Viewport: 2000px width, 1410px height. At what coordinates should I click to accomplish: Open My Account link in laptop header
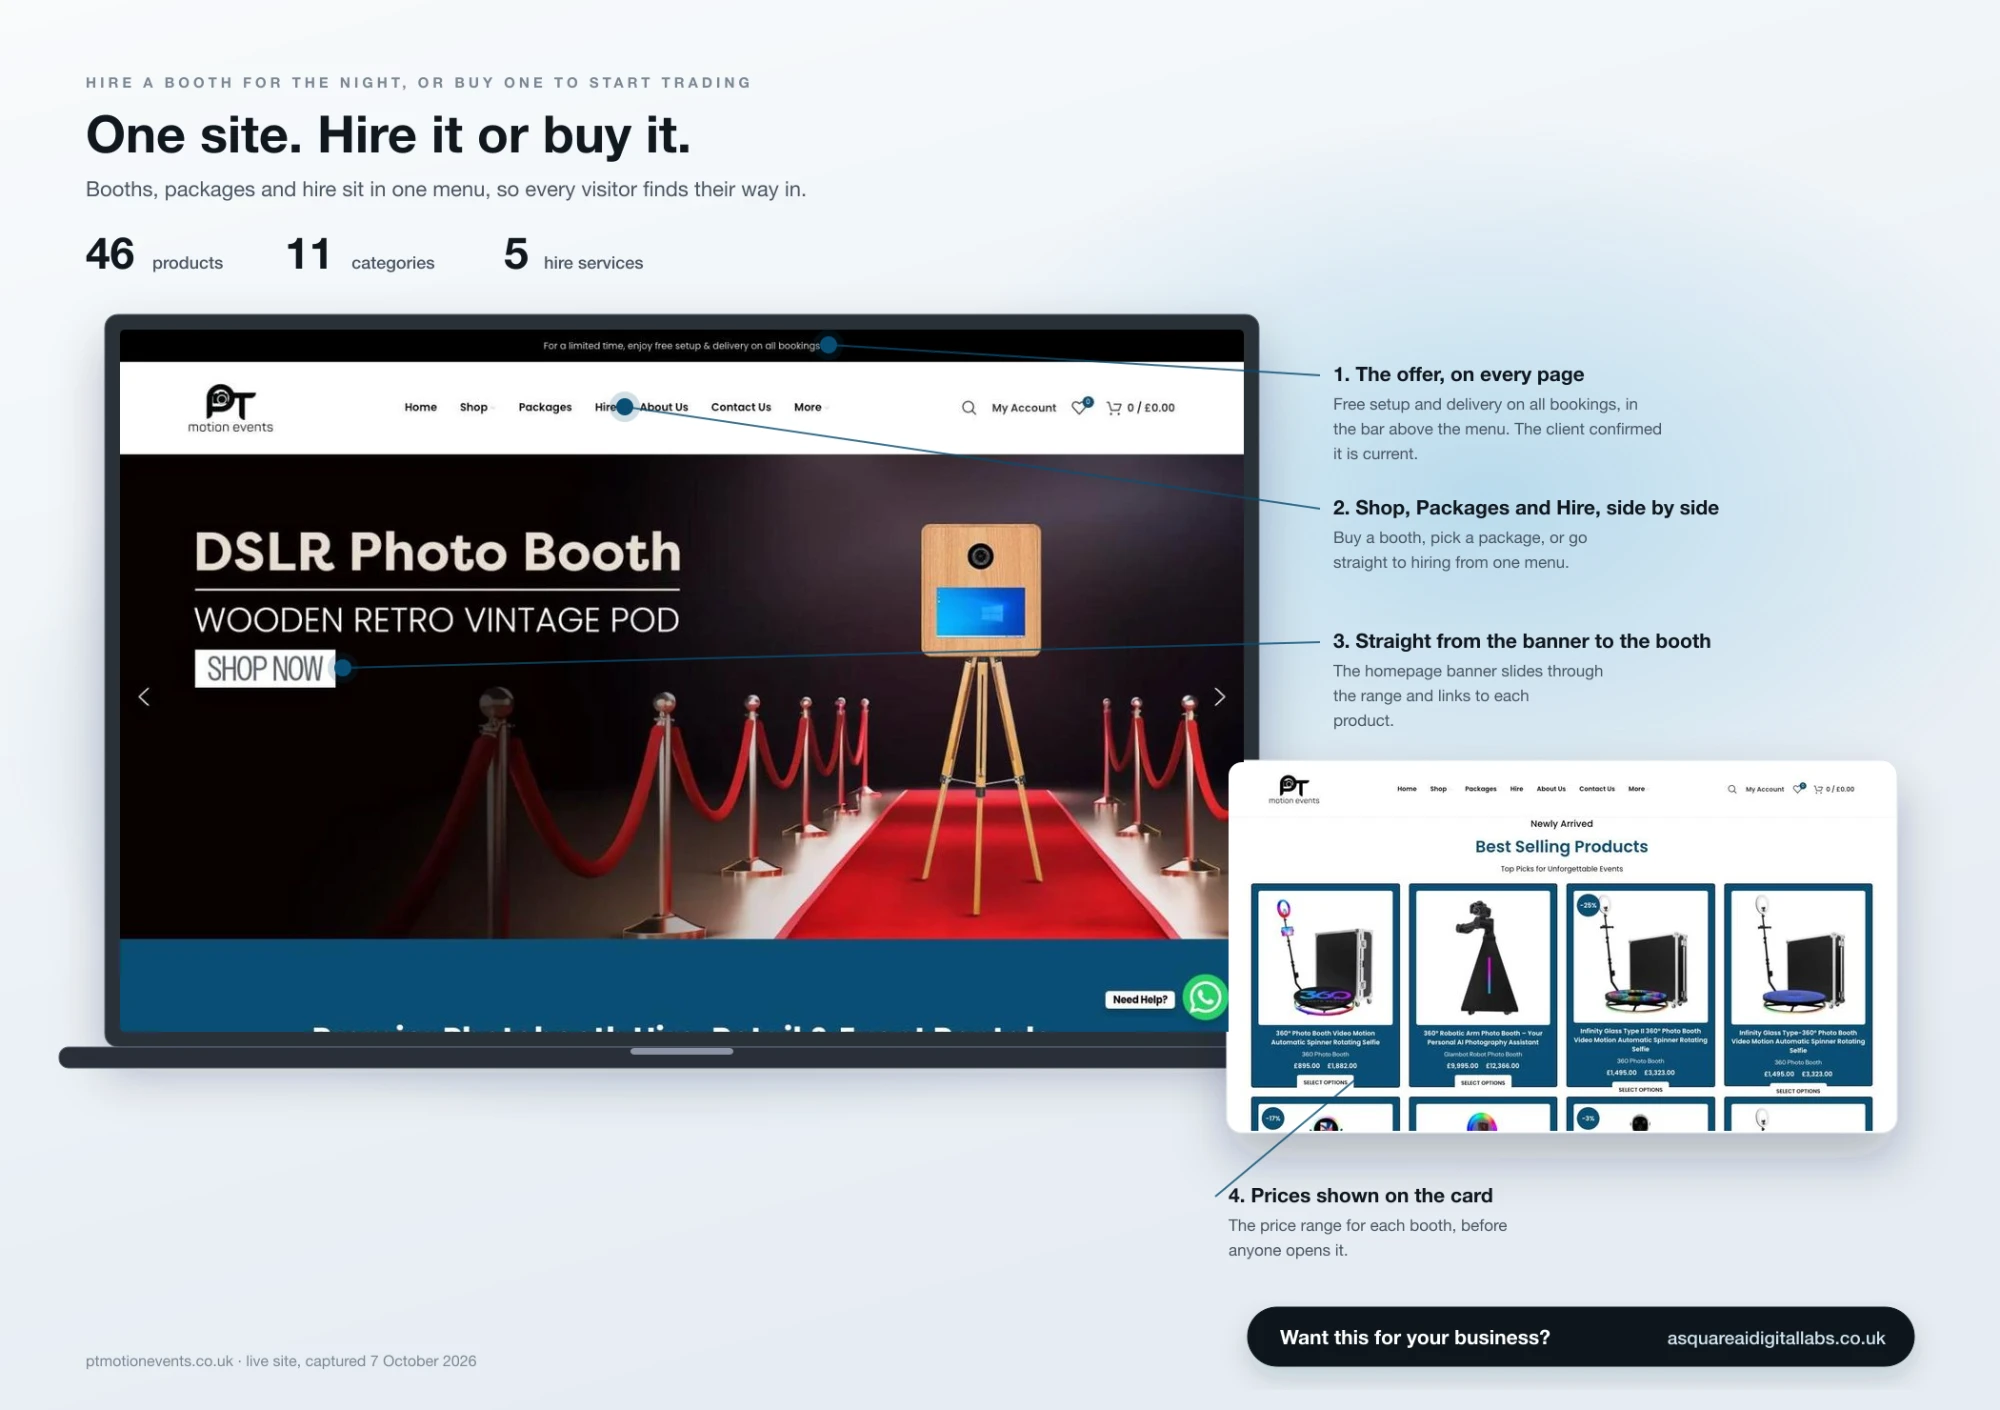coord(1024,408)
